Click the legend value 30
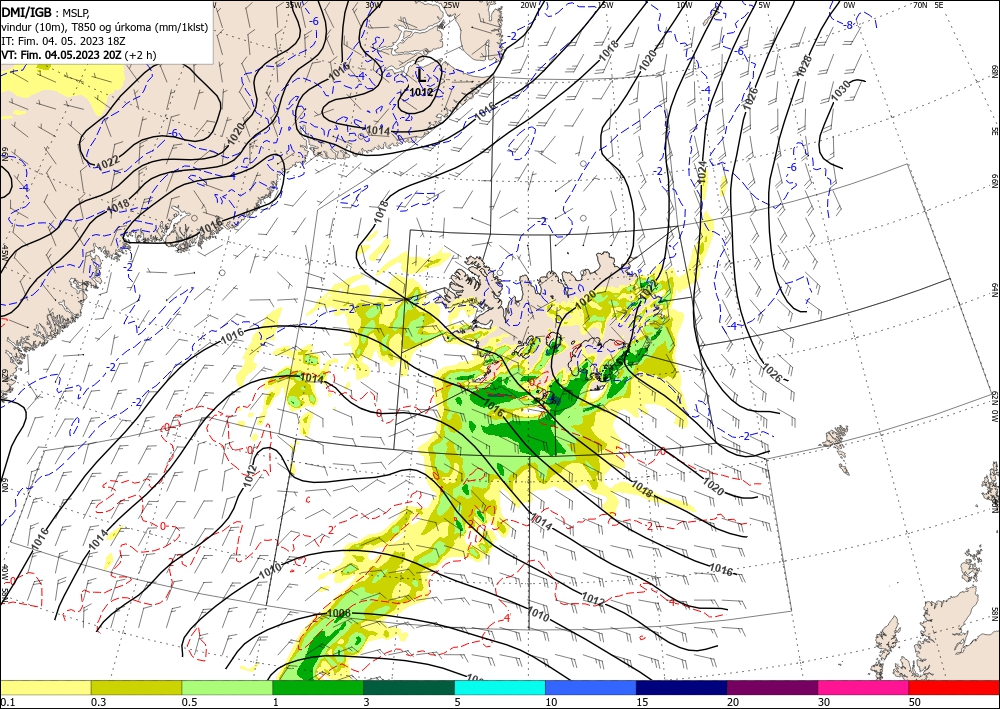The width and height of the screenshot is (1000, 709). coord(824,702)
